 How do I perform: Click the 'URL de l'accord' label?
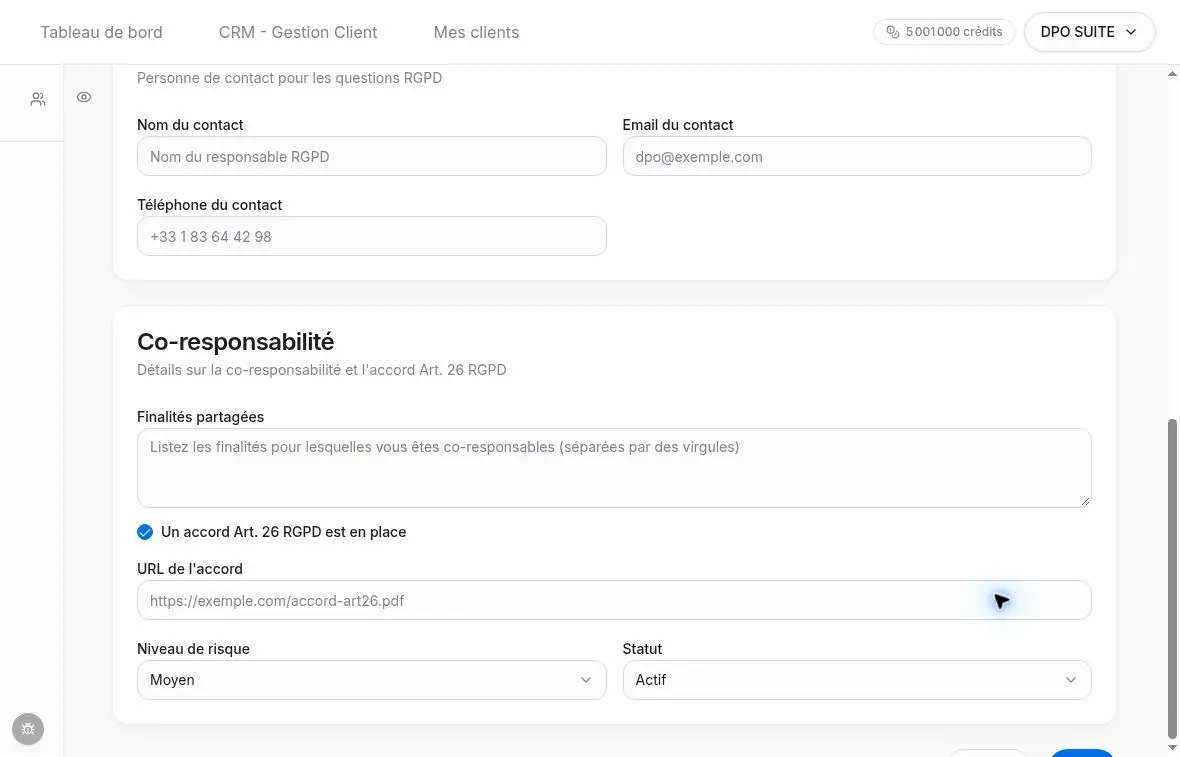[190, 569]
